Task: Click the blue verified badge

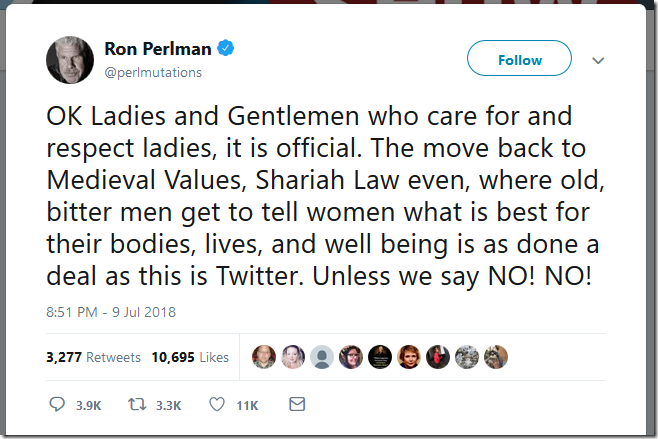Action: 227,48
